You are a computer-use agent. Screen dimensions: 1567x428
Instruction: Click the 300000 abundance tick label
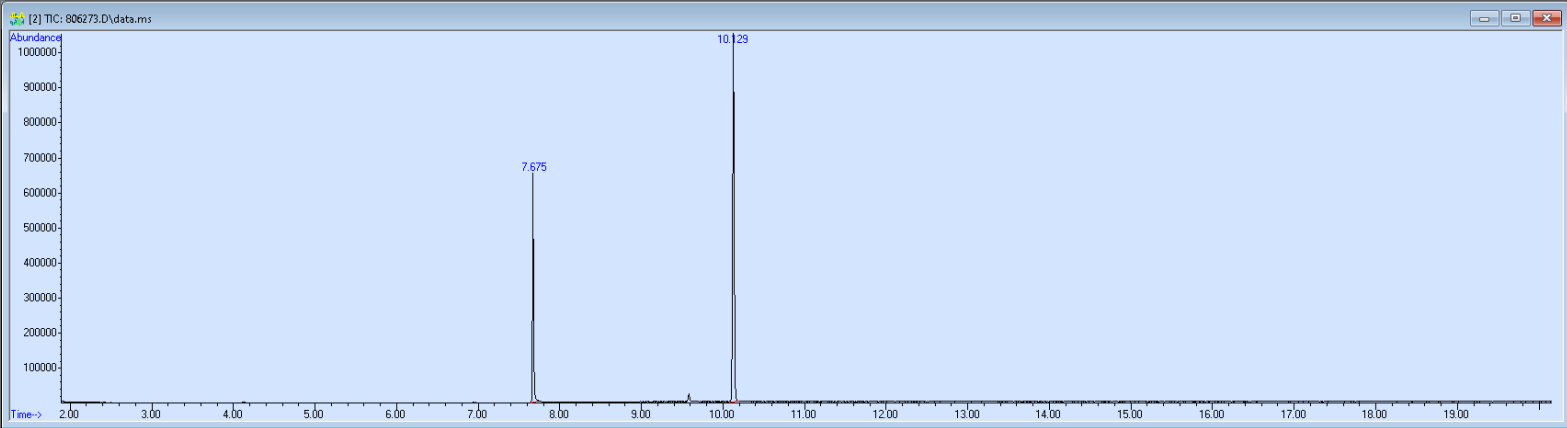pos(38,298)
